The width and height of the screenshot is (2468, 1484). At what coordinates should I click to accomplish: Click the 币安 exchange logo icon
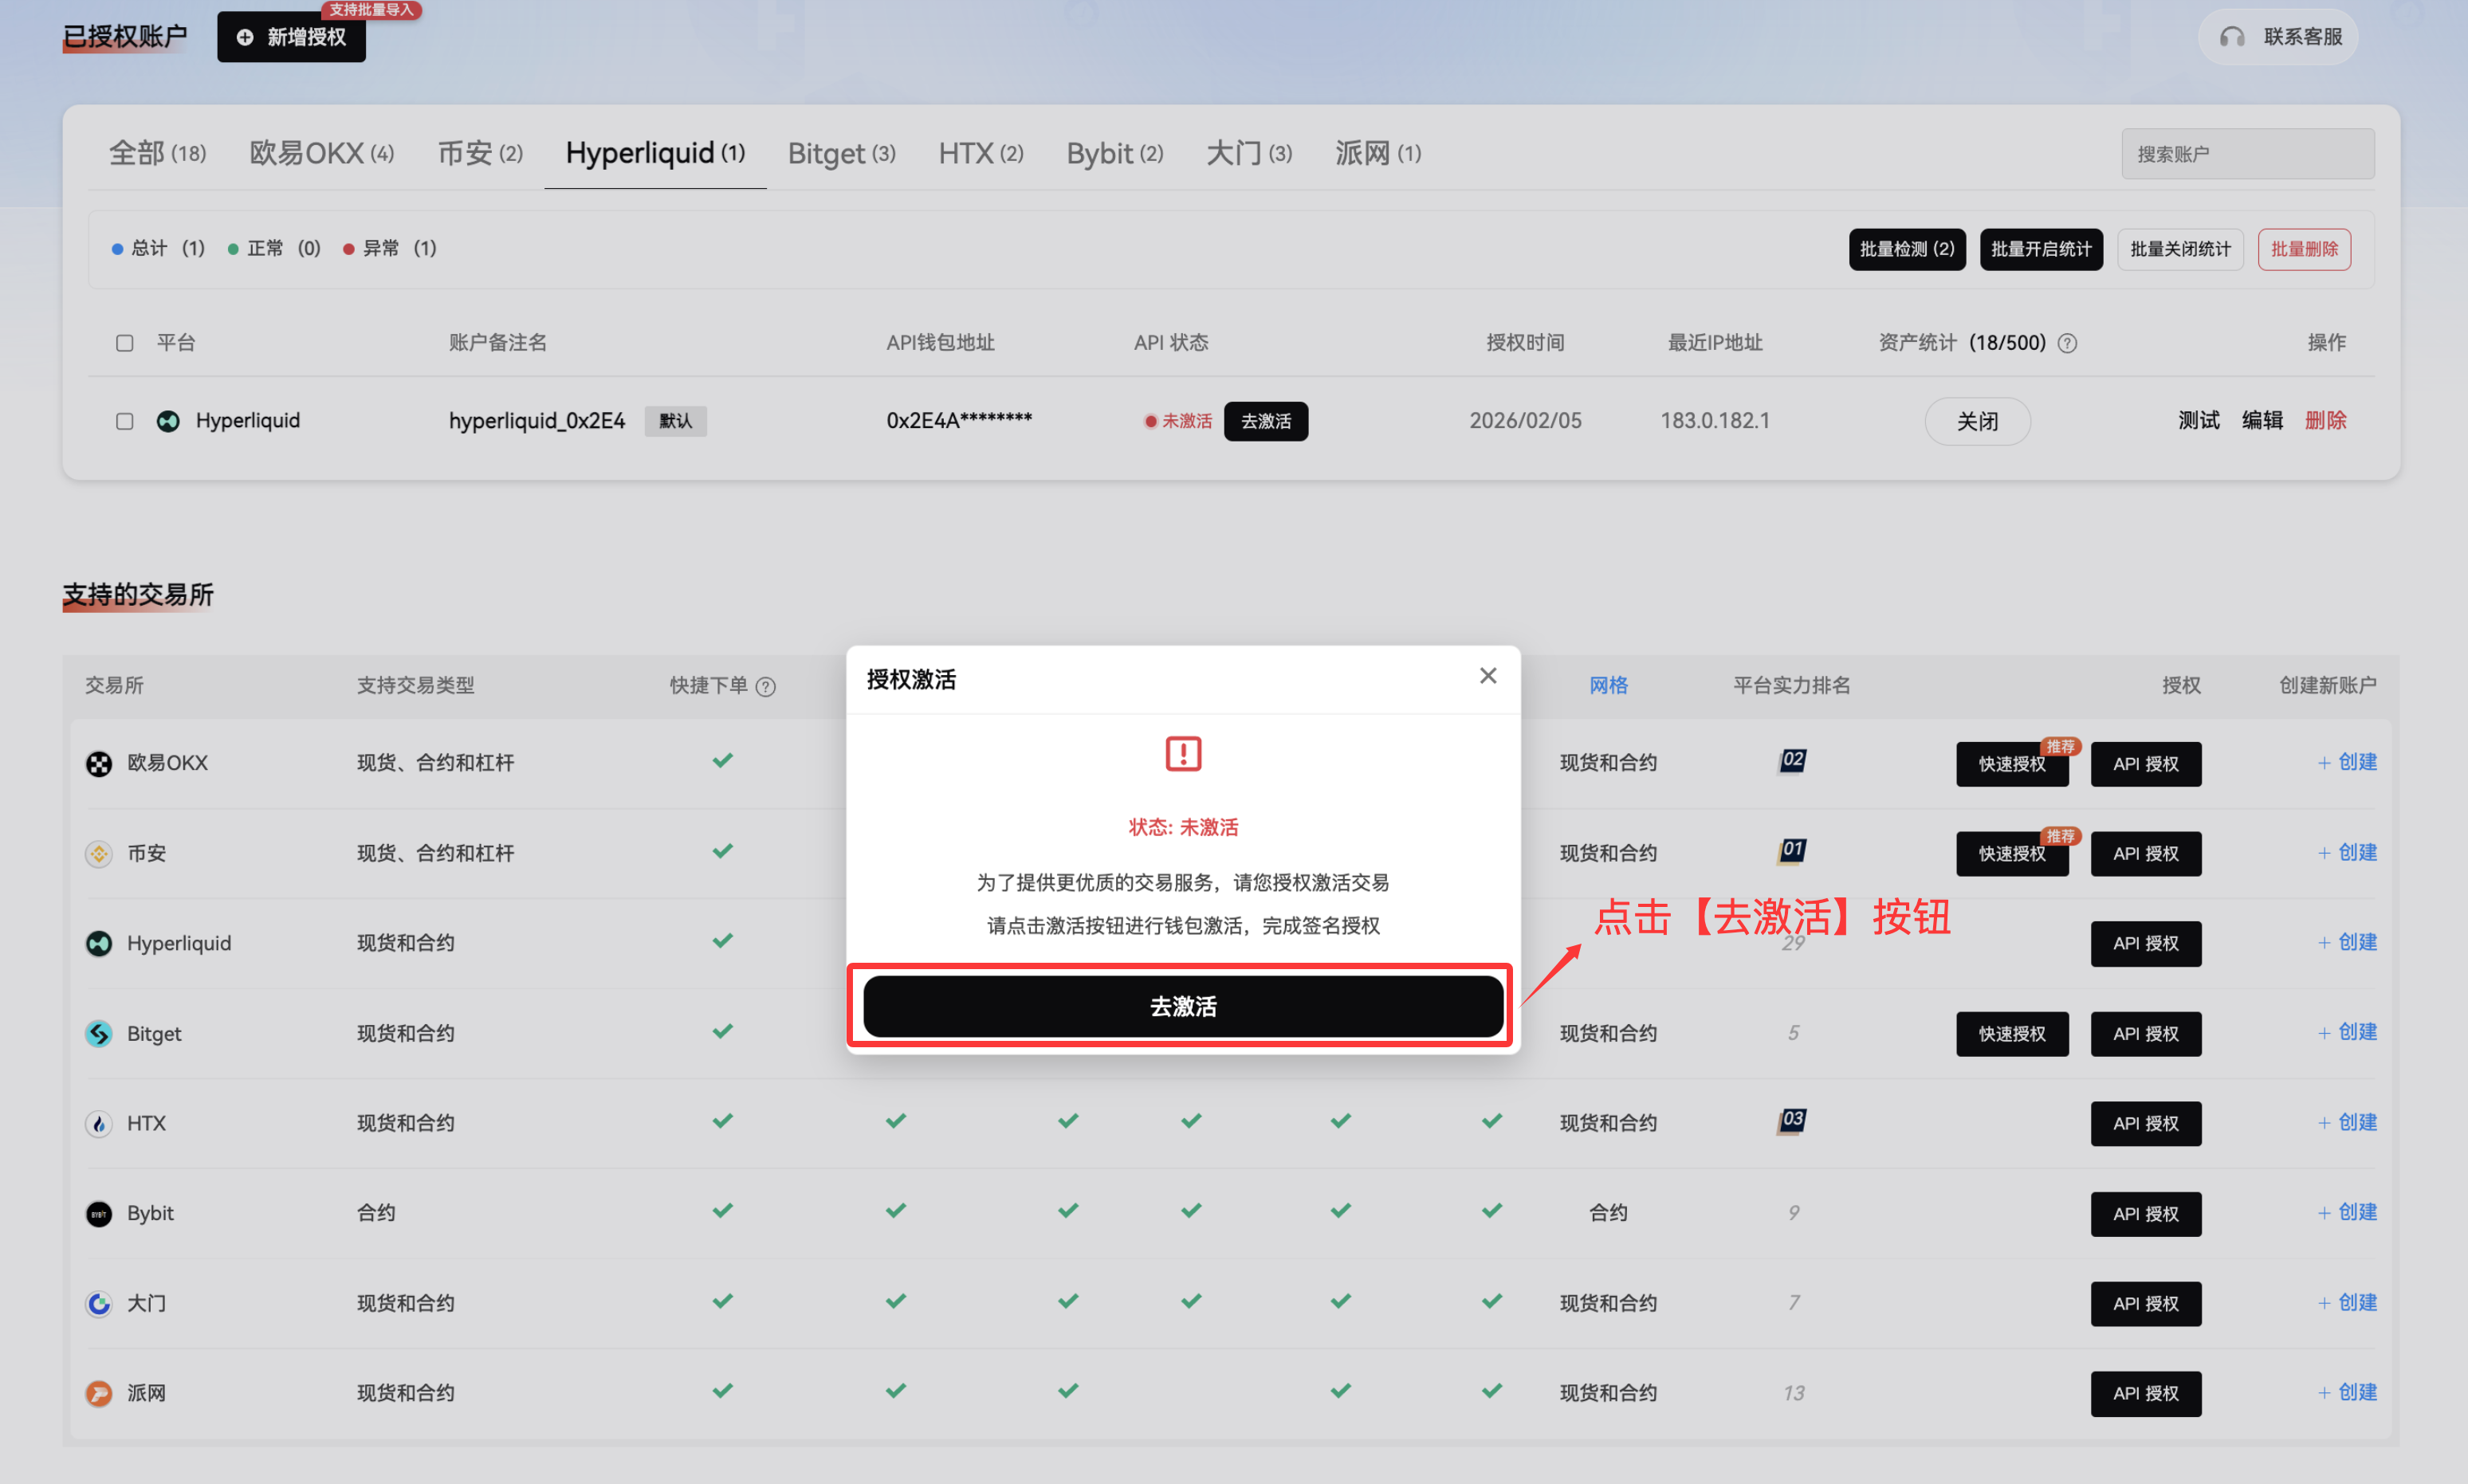[x=98, y=853]
